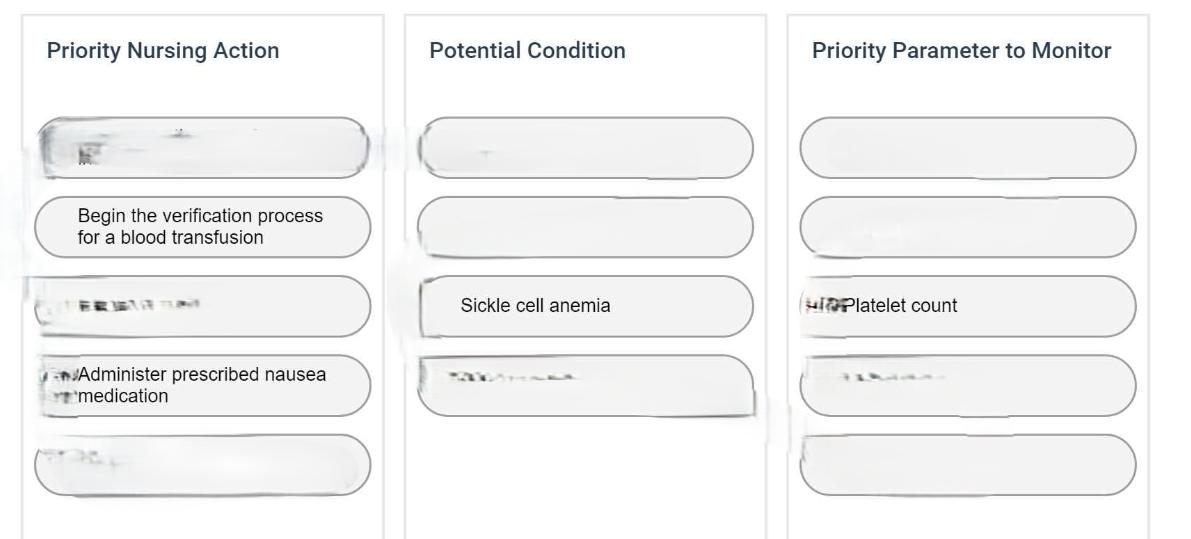The width and height of the screenshot is (1191, 539).
Task: Select 'Begin the verification process for a blood transfusion'
Action: click(x=202, y=227)
